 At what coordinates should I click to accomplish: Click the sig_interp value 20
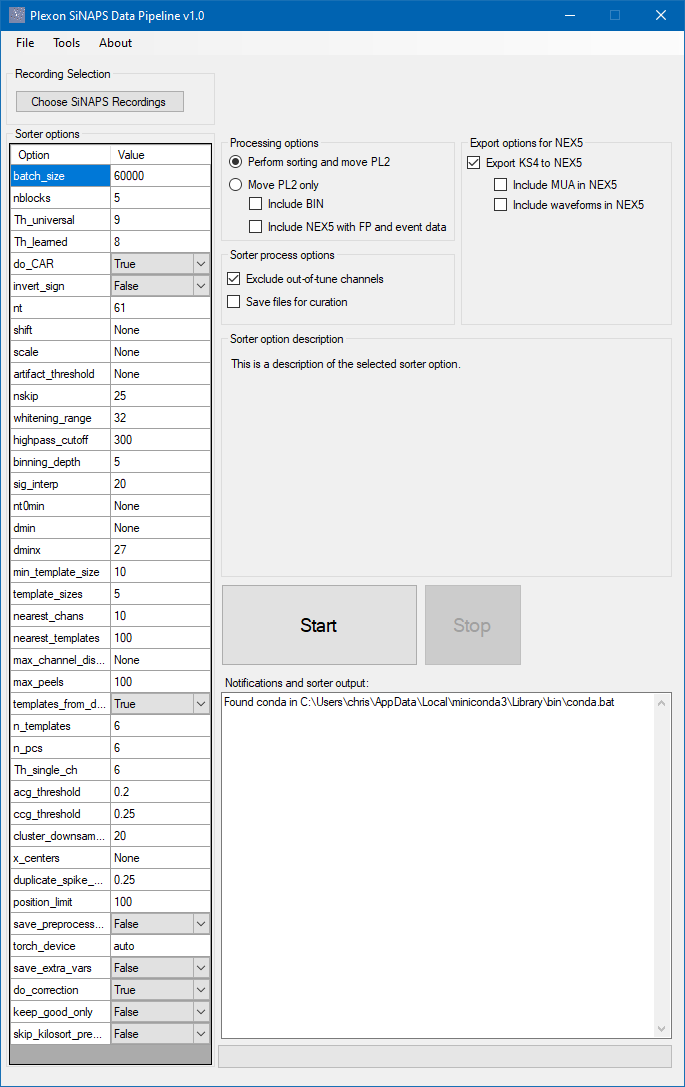[x=160, y=484]
